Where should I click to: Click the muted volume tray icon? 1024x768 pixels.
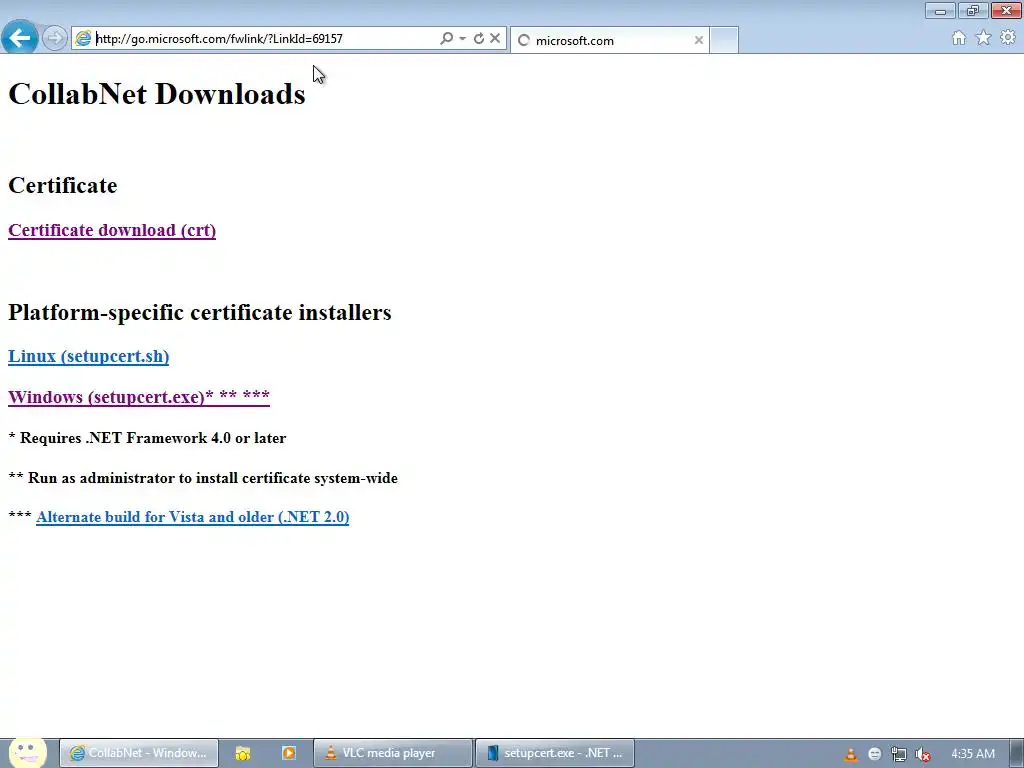pyautogui.click(x=923, y=754)
